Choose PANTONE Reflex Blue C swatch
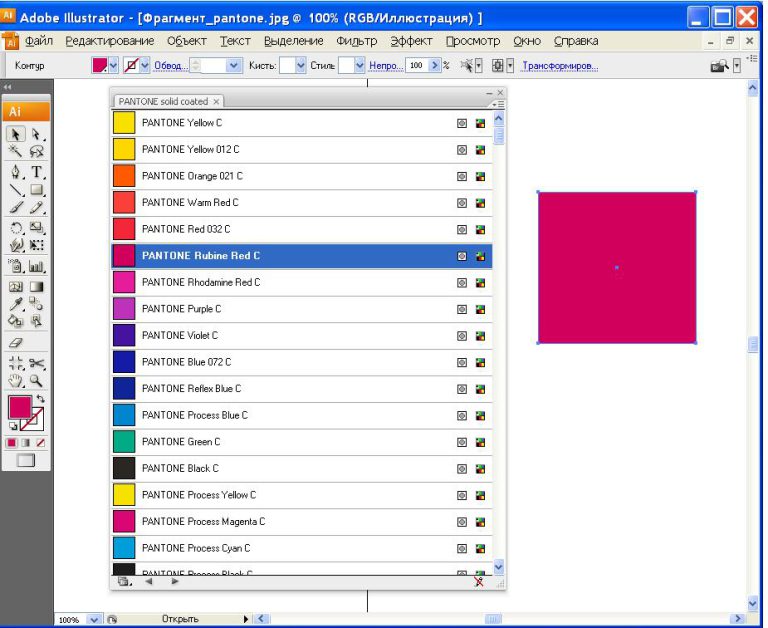This screenshot has width=768, height=628. 302,389
